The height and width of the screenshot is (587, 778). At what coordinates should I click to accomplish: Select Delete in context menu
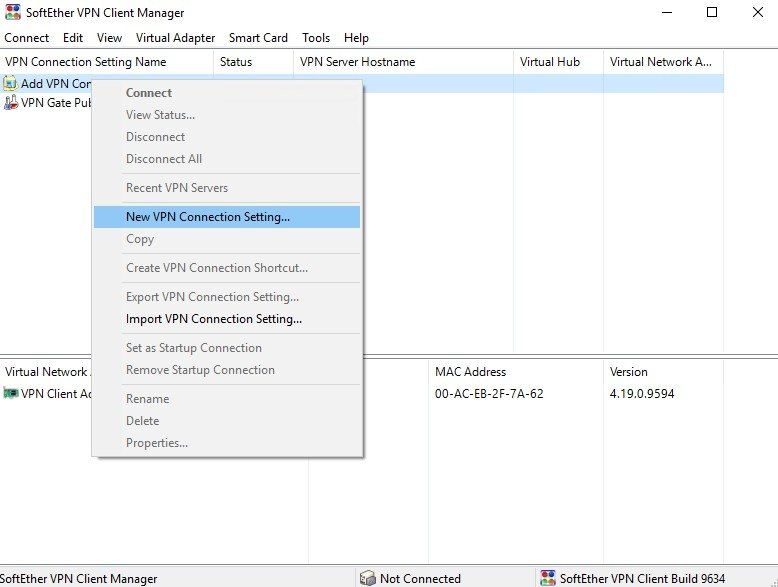[227, 421]
